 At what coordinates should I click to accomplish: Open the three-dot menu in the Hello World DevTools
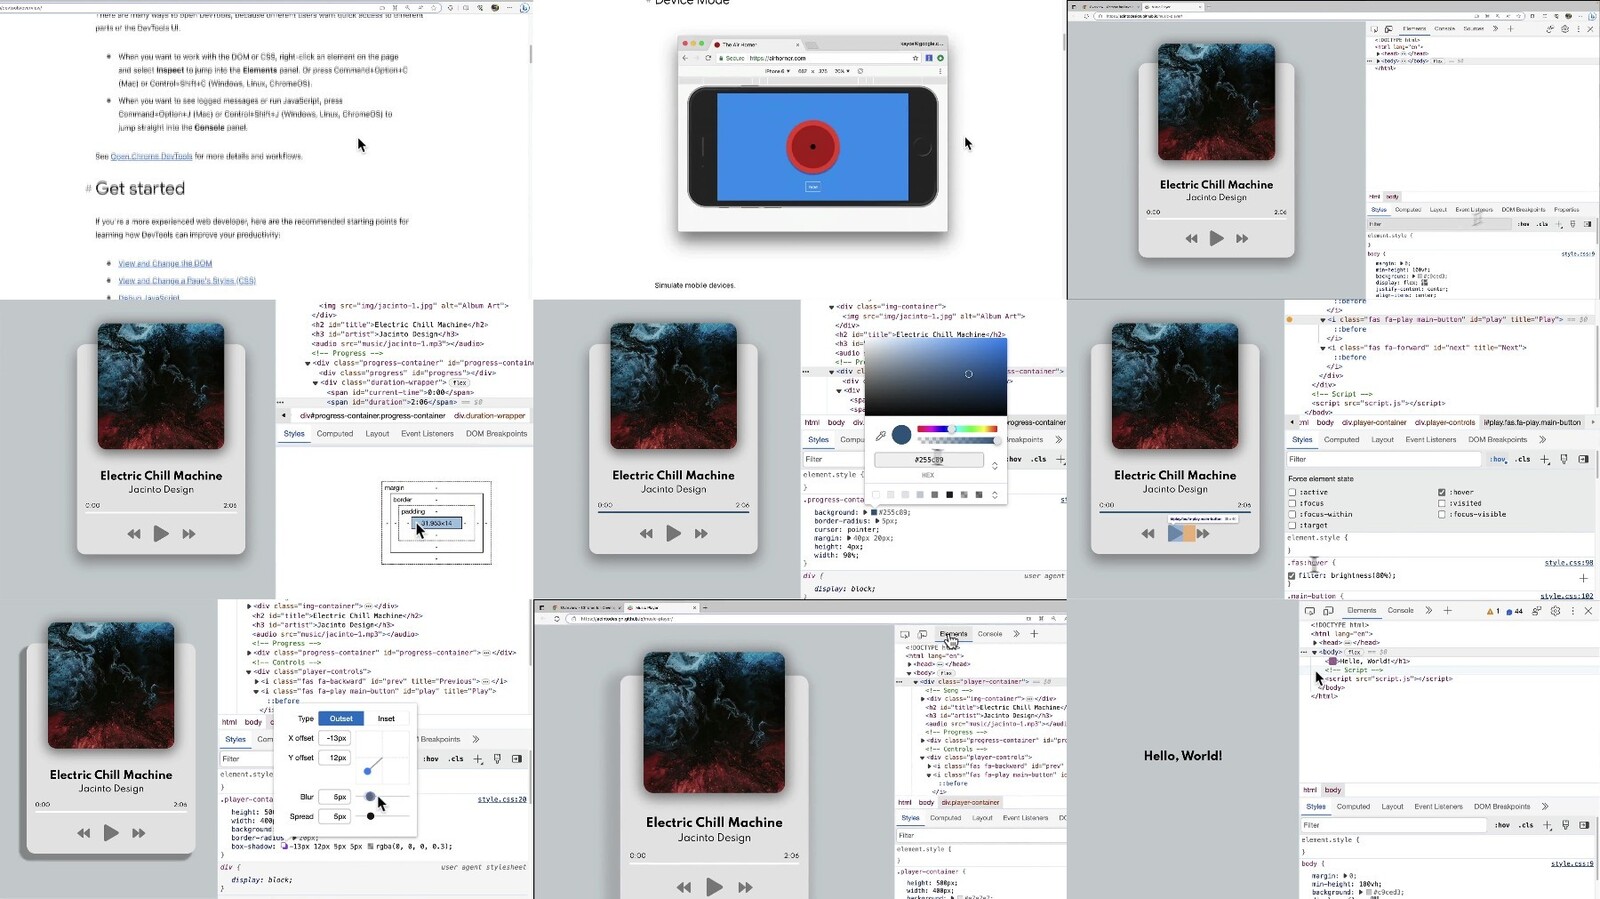tap(1573, 611)
